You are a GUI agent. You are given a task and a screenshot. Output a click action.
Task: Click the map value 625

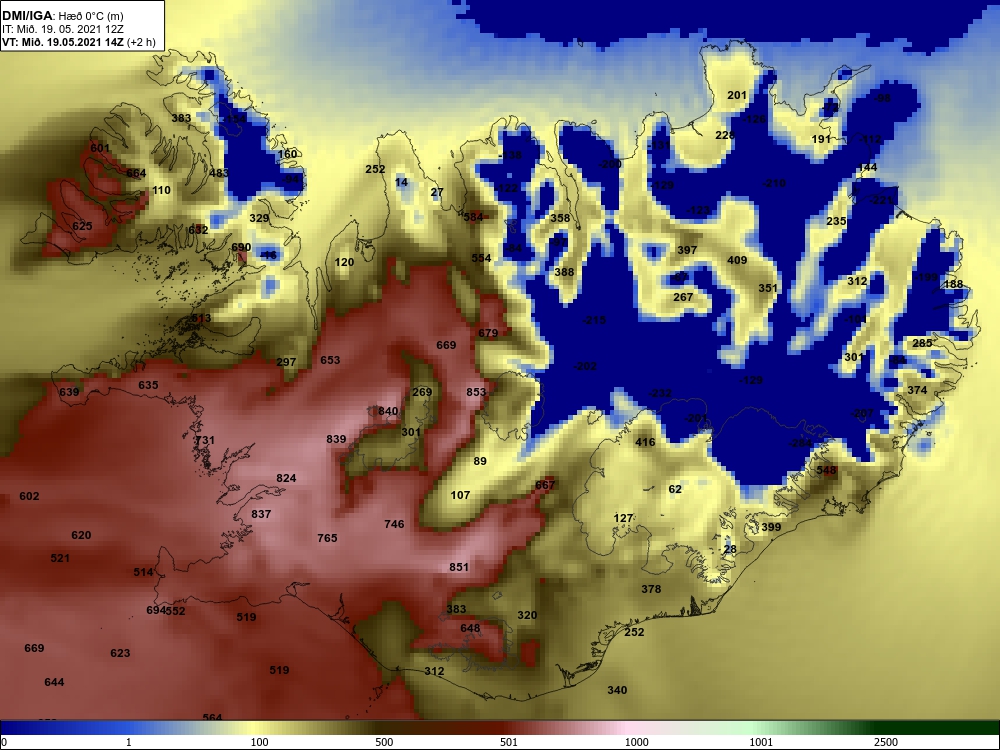82,226
